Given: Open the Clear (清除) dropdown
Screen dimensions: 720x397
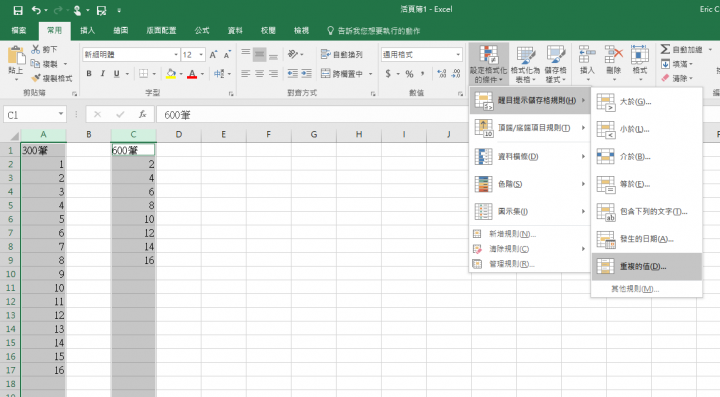Looking at the screenshot, I should click(x=677, y=78).
